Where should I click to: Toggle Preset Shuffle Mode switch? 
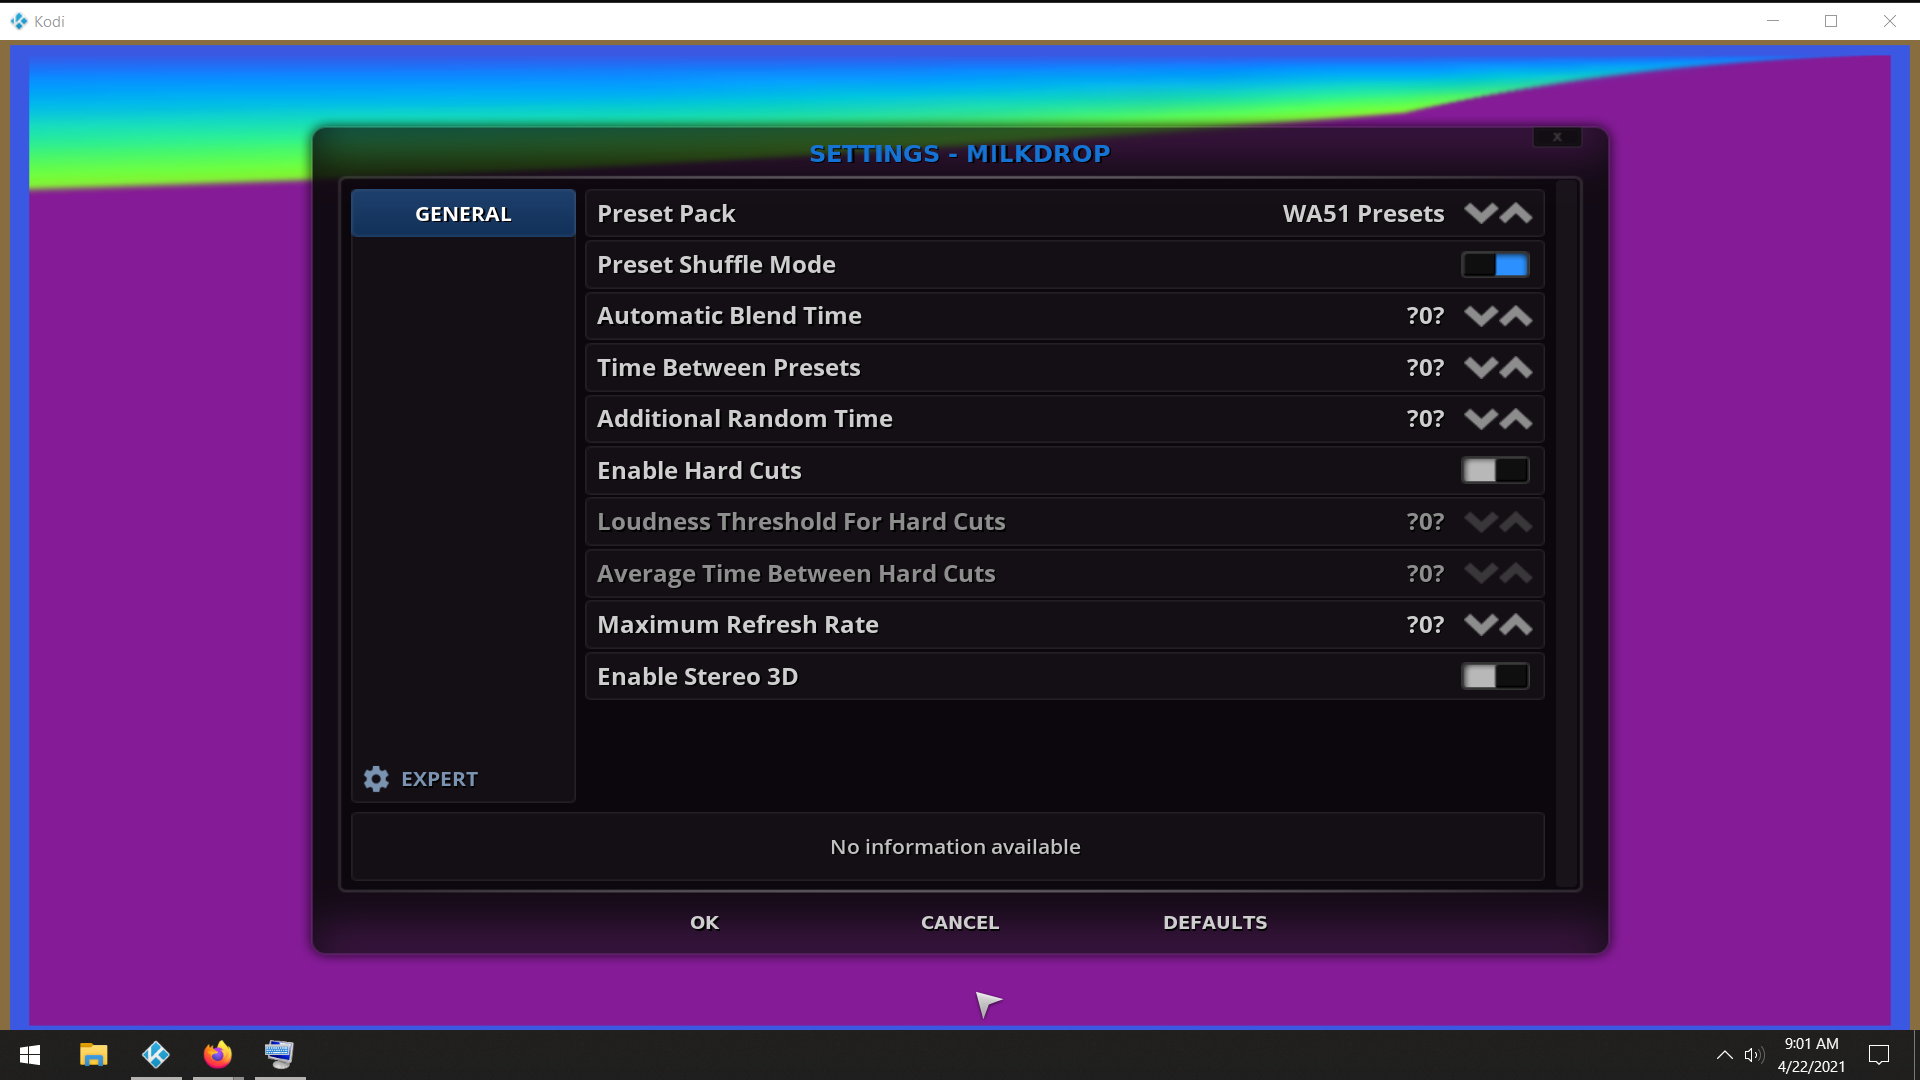(x=1495, y=265)
